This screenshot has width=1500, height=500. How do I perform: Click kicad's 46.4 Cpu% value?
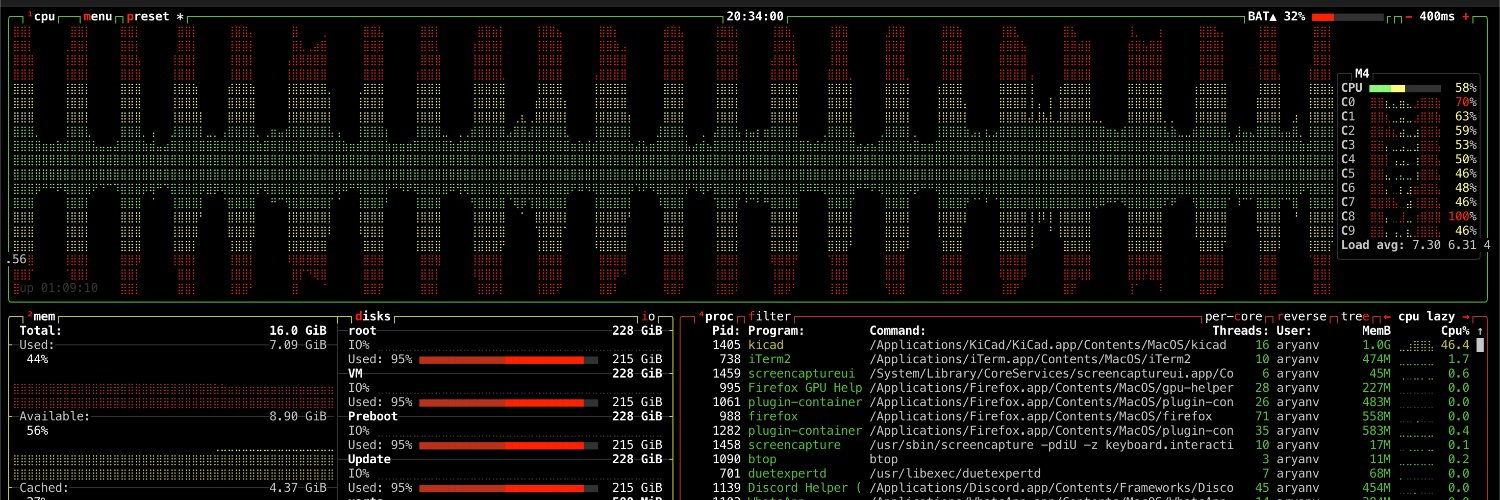[x=1455, y=345]
